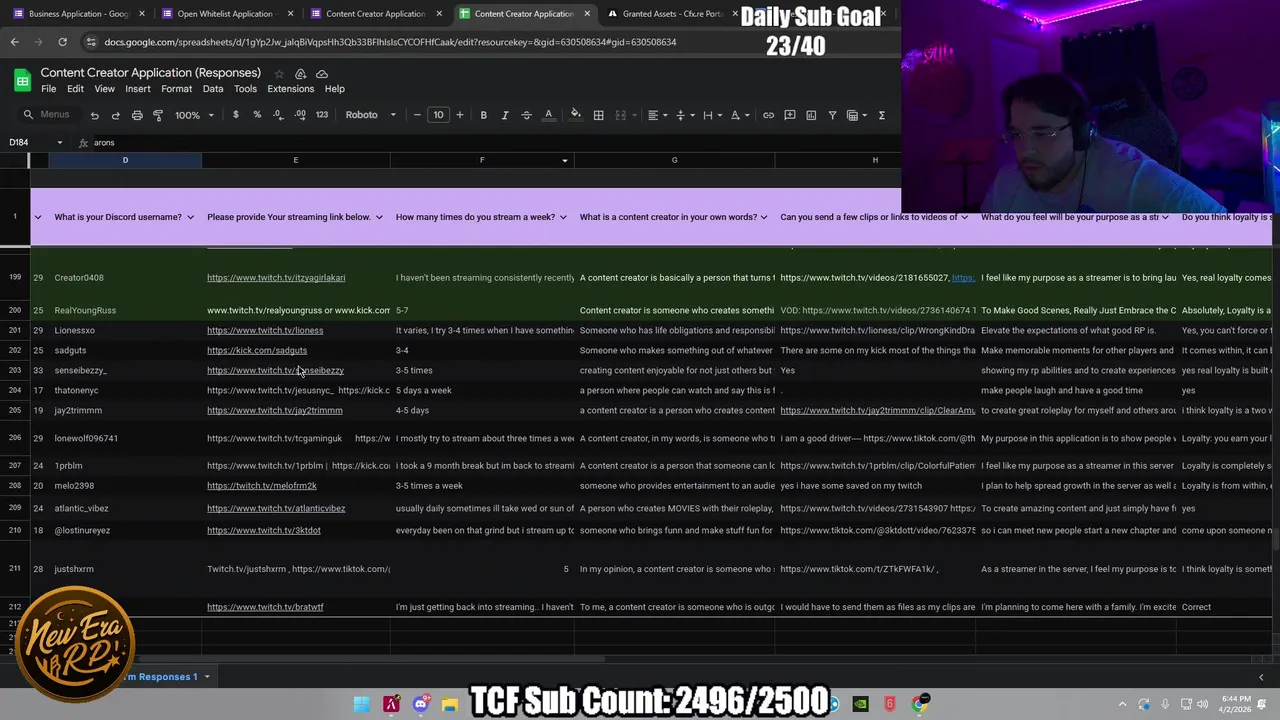This screenshot has width=1280, height=720.
Task: Star the Content Creator Application document
Action: click(279, 74)
